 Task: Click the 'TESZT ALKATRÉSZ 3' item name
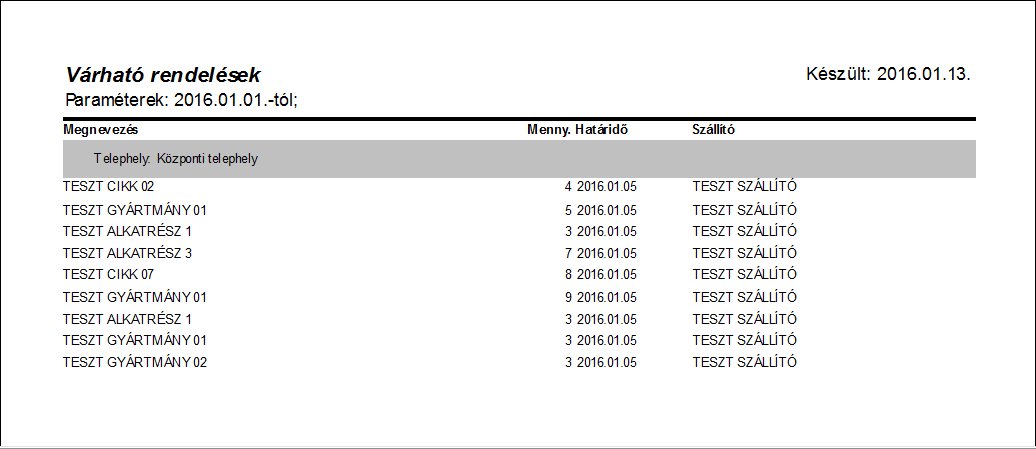click(x=127, y=253)
